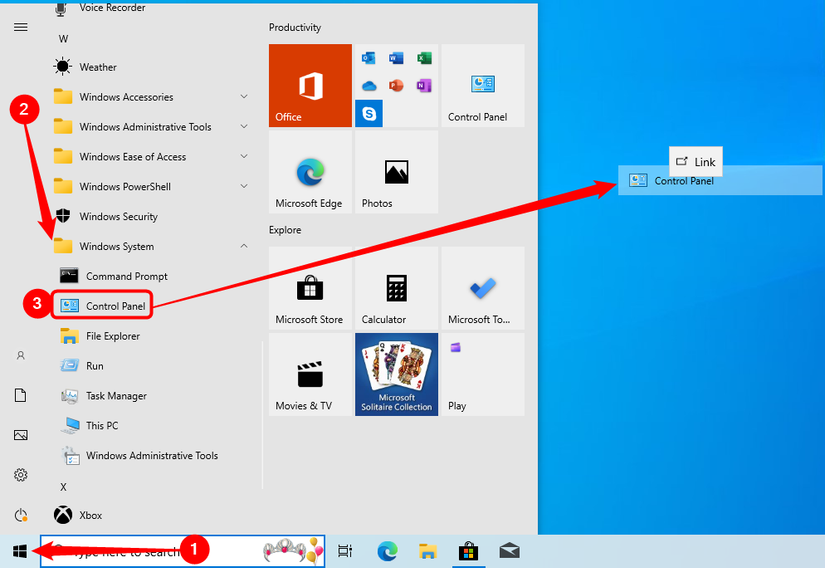Image resolution: width=825 pixels, height=568 pixels.
Task: Open the Photos tile
Action: pos(396,172)
